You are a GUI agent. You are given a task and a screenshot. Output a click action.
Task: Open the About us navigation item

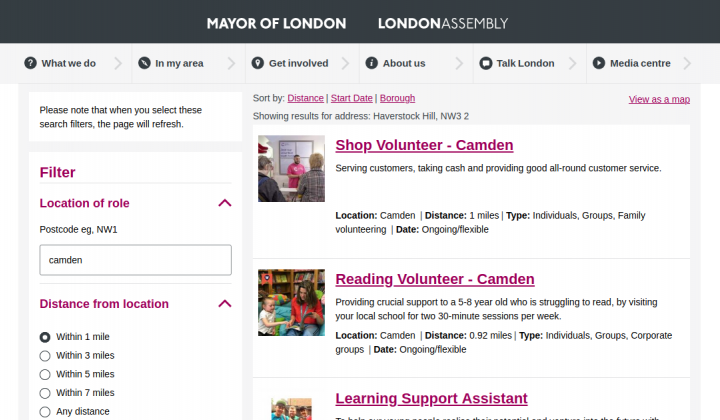coord(404,63)
